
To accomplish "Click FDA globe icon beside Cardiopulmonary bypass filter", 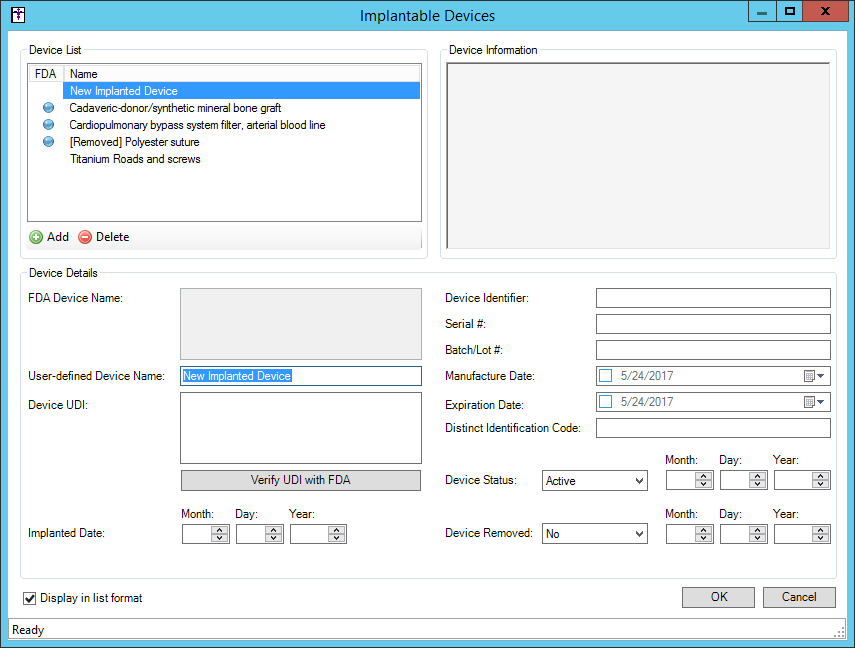I will click(x=47, y=125).
